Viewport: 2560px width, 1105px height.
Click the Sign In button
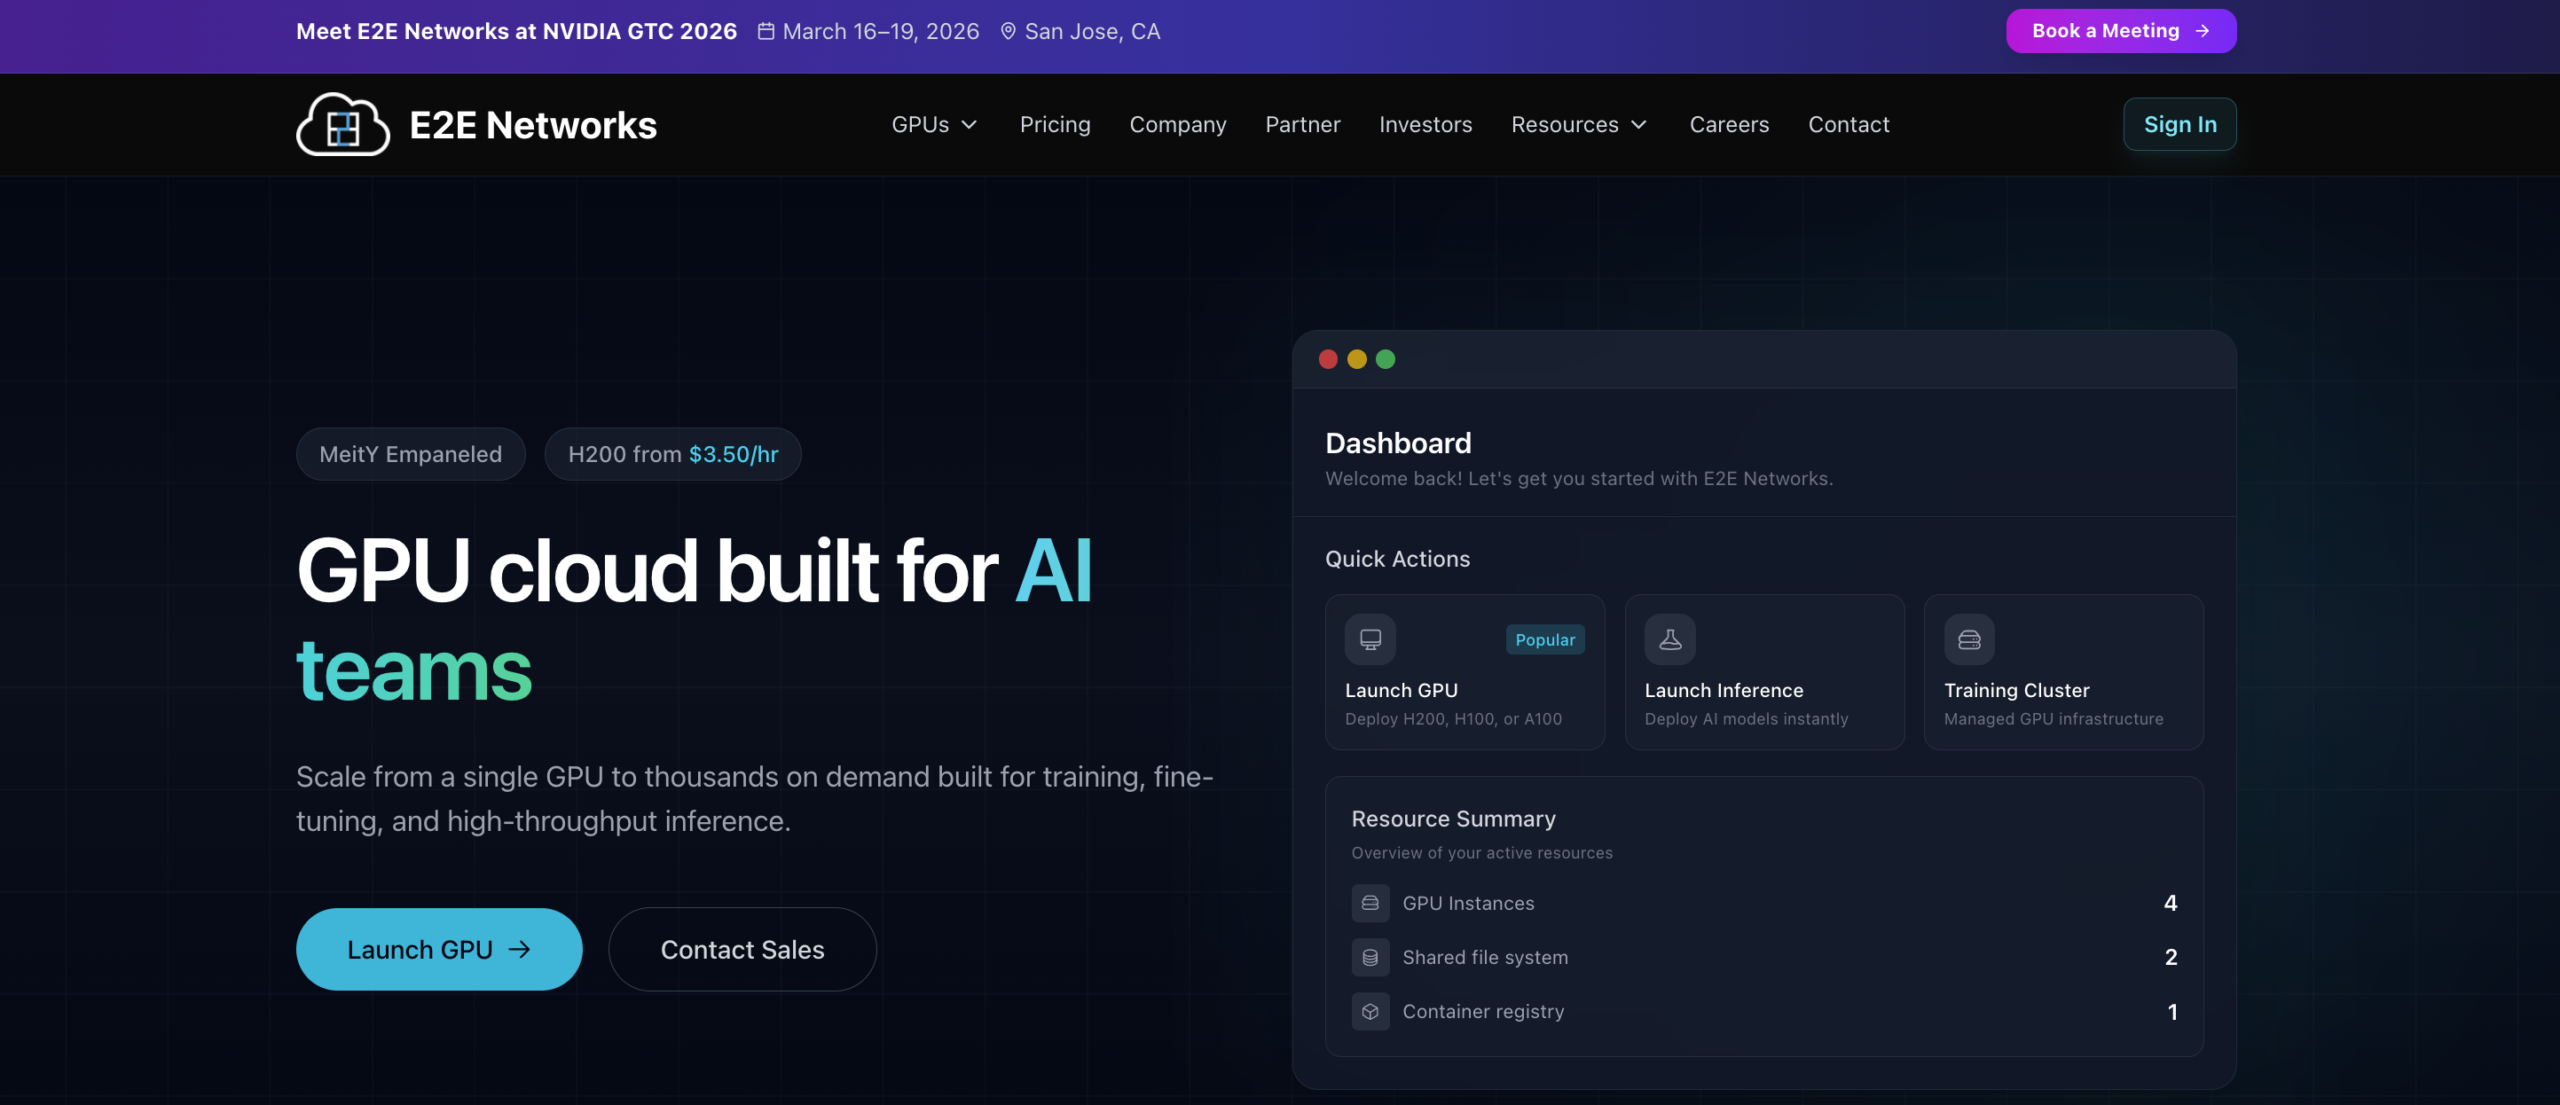coord(2180,124)
